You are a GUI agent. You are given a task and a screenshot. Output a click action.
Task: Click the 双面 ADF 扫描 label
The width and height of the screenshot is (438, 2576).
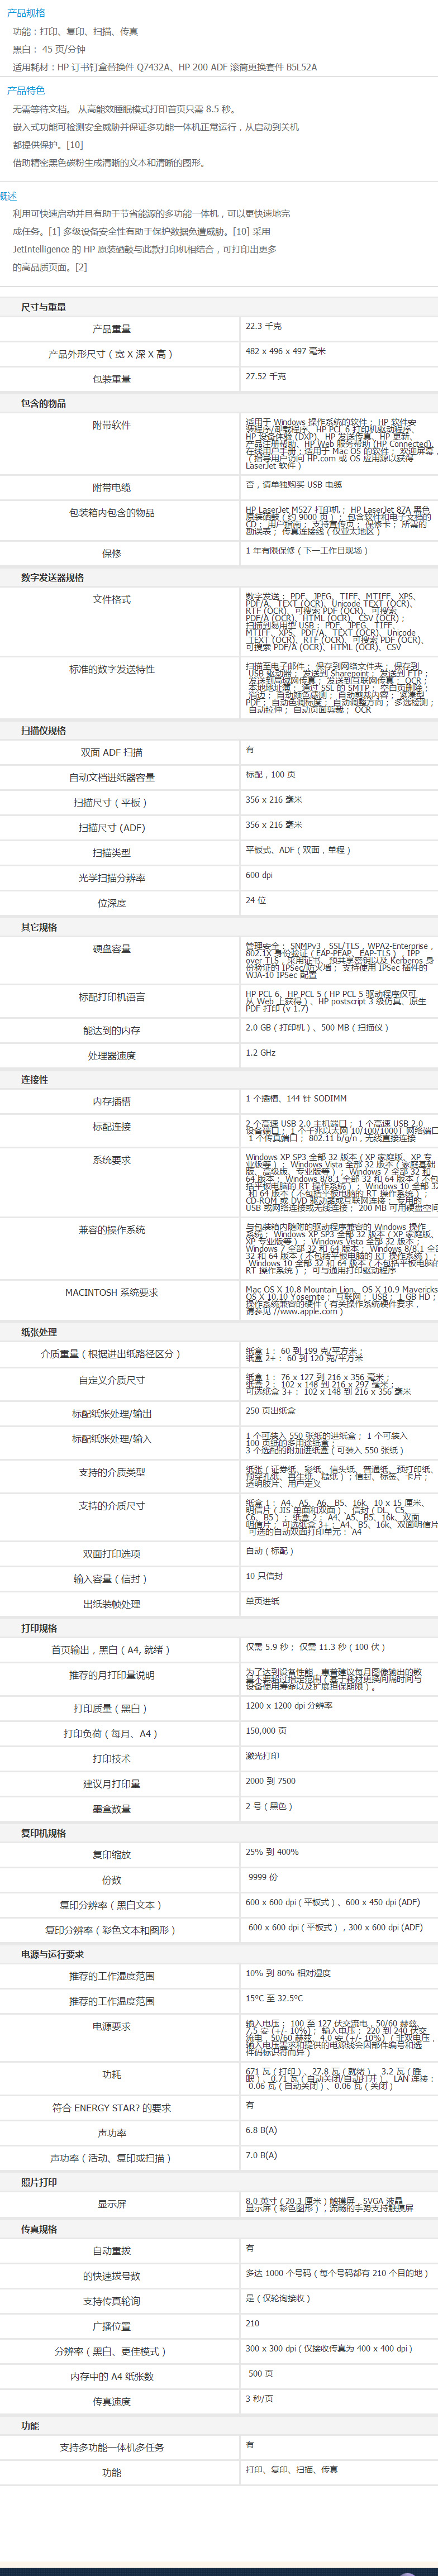[x=111, y=752]
